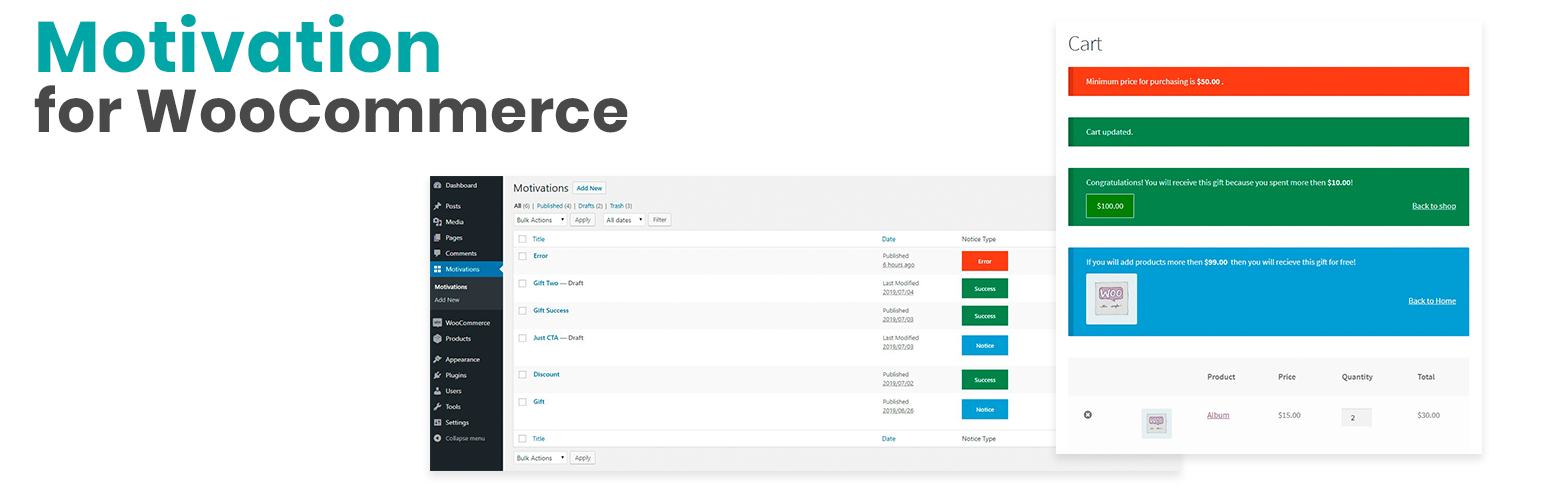Tick the Gift Success row checkbox
Screen dimensions: 1544x500
point(522,311)
